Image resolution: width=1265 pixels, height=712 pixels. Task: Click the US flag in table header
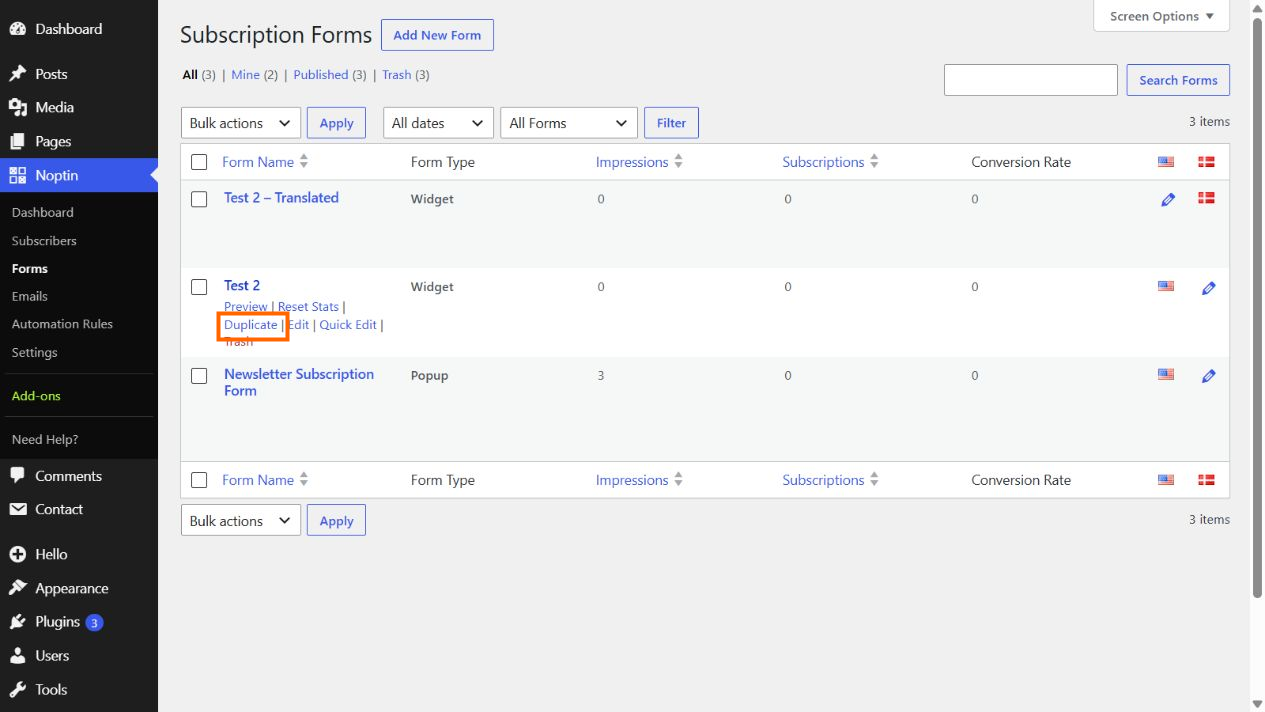1166,162
